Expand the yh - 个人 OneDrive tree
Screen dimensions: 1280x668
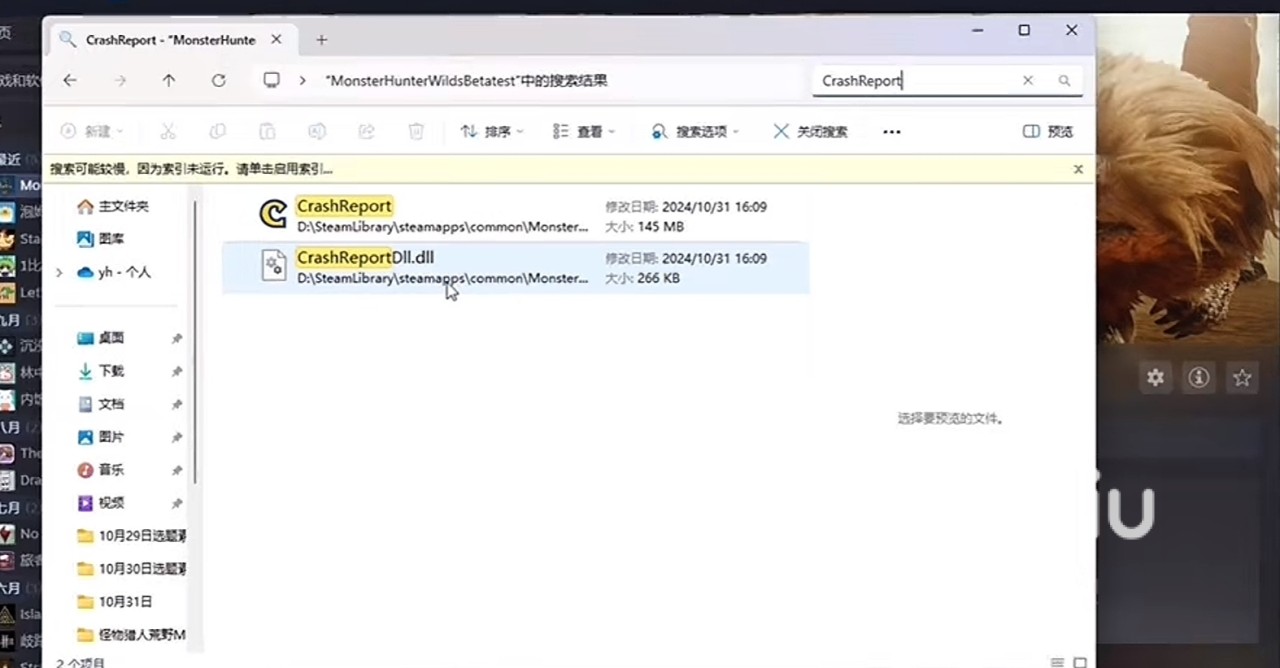59,272
